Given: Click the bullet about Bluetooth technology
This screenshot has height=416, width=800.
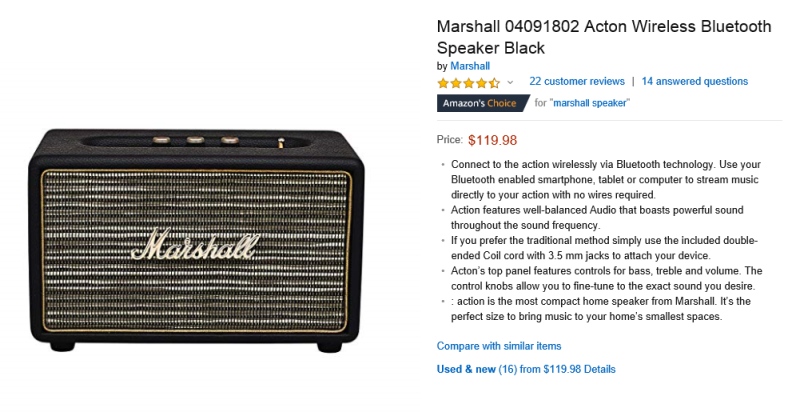Looking at the screenshot, I should pos(606,180).
